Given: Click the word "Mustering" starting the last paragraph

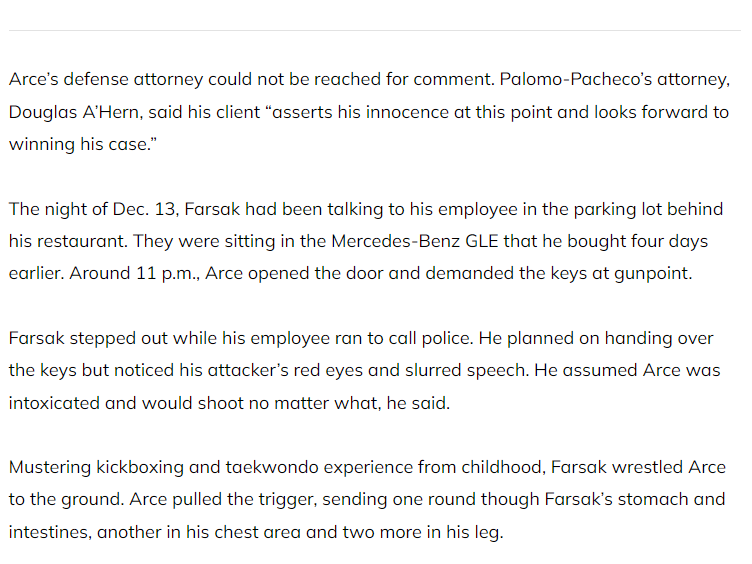Looking at the screenshot, I should pos(49,468).
